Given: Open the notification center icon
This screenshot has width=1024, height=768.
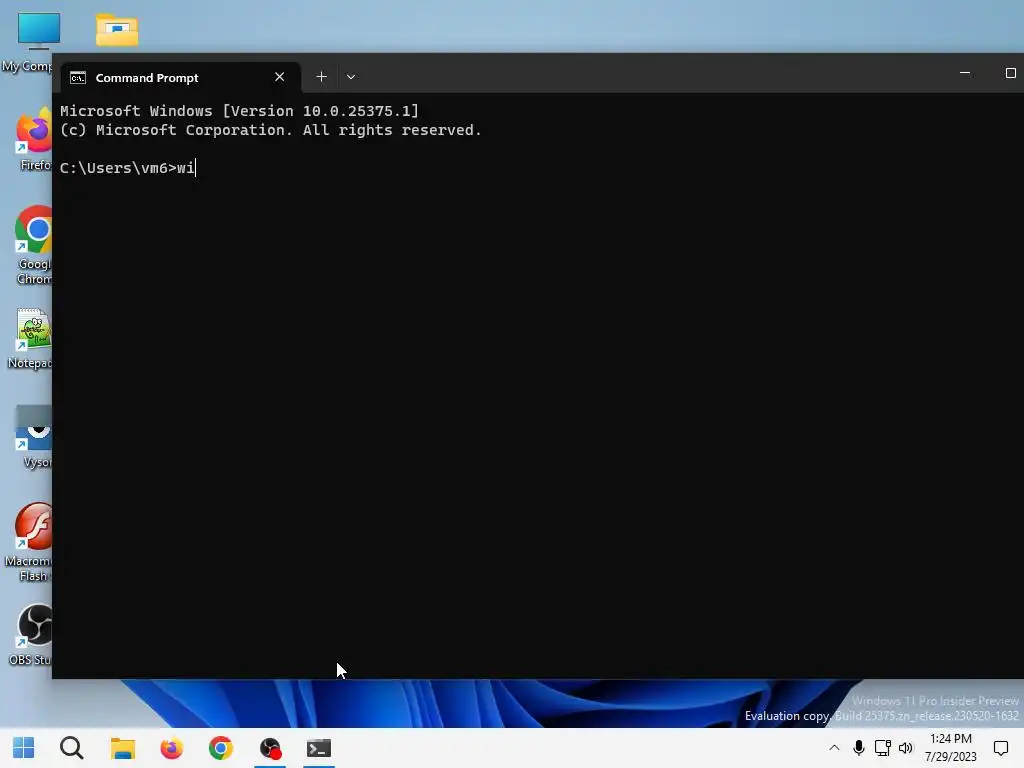Looking at the screenshot, I should click(x=1000, y=748).
